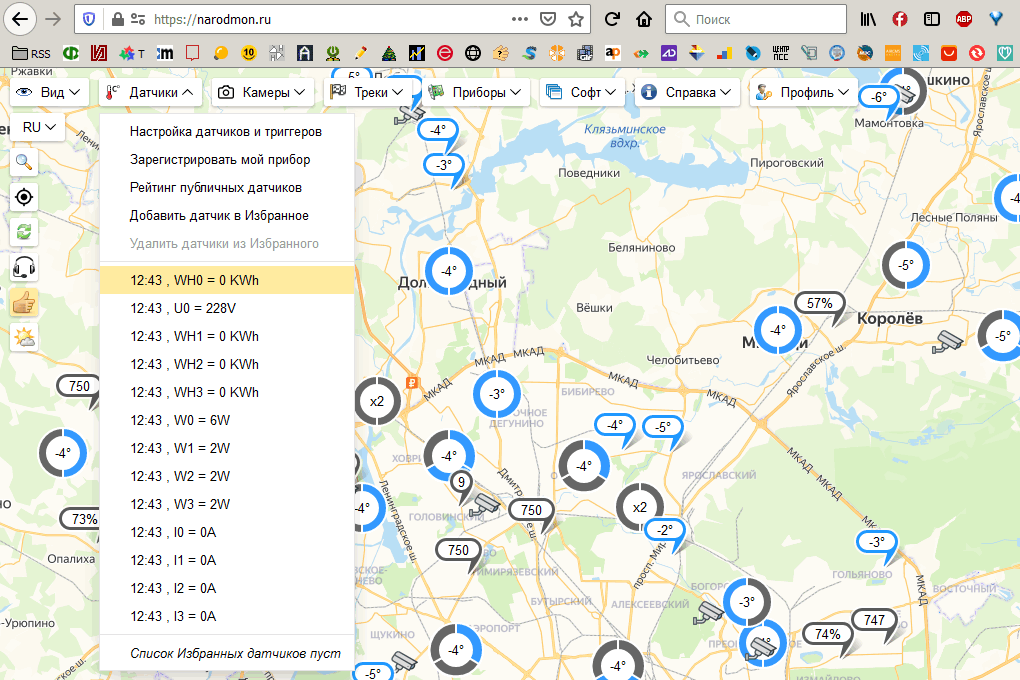
Task: Select the I3 = 0A sensor entry
Action: click(226, 616)
